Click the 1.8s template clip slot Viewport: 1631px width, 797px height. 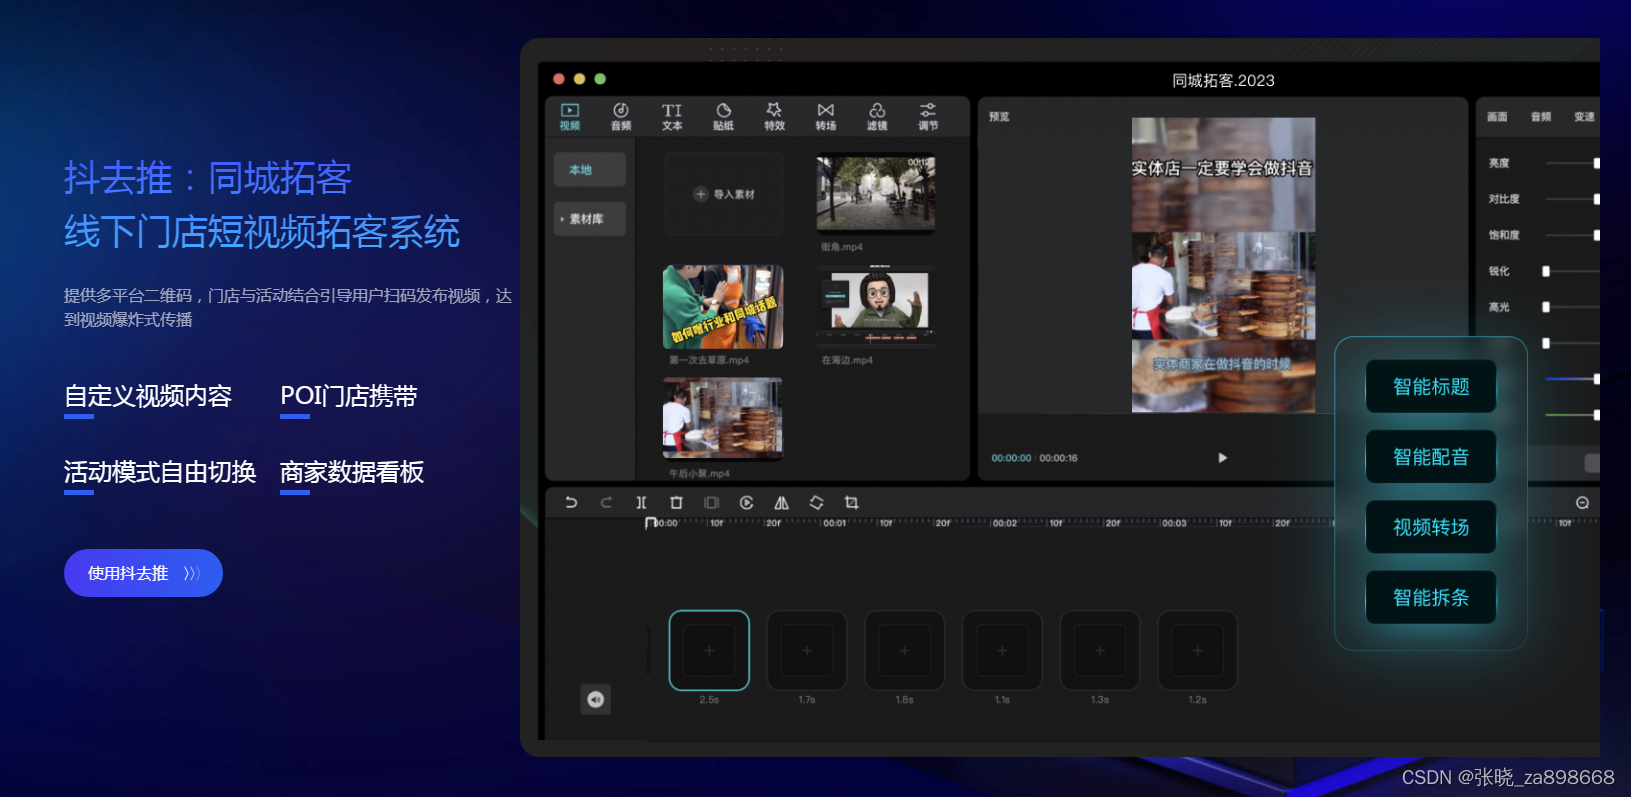click(x=905, y=650)
